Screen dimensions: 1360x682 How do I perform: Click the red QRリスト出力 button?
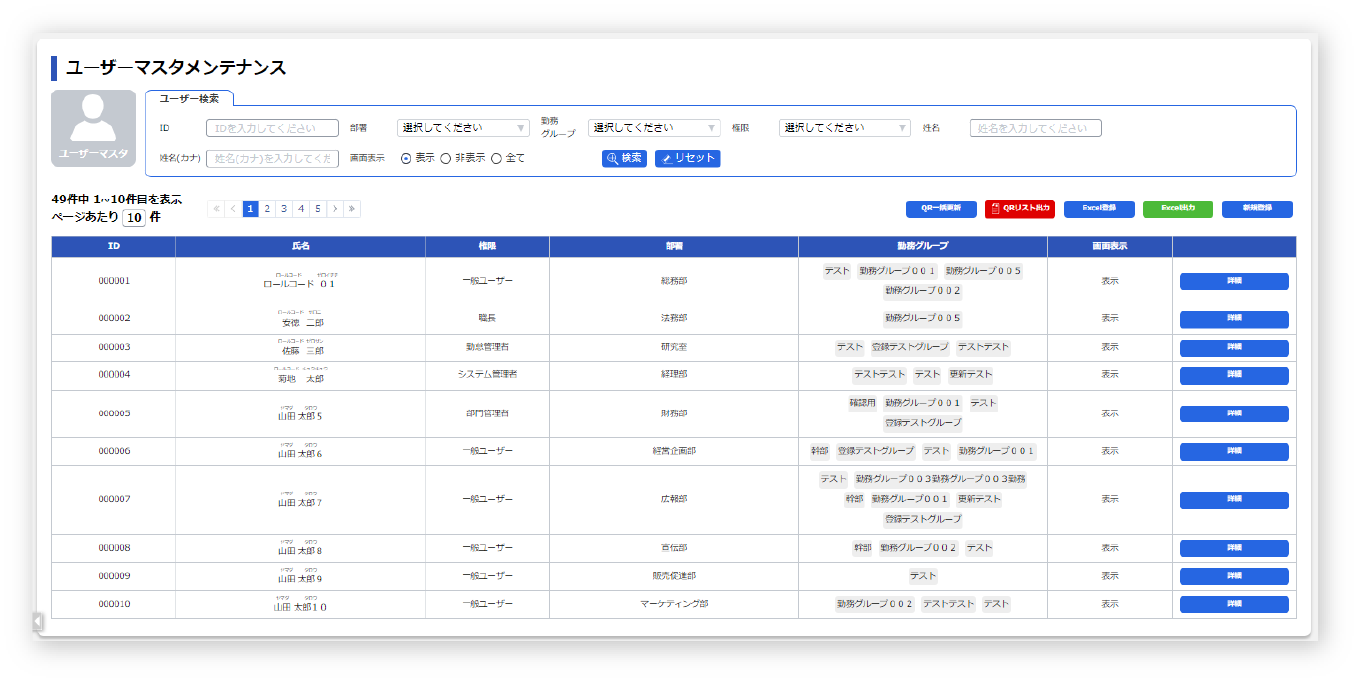(x=1019, y=209)
